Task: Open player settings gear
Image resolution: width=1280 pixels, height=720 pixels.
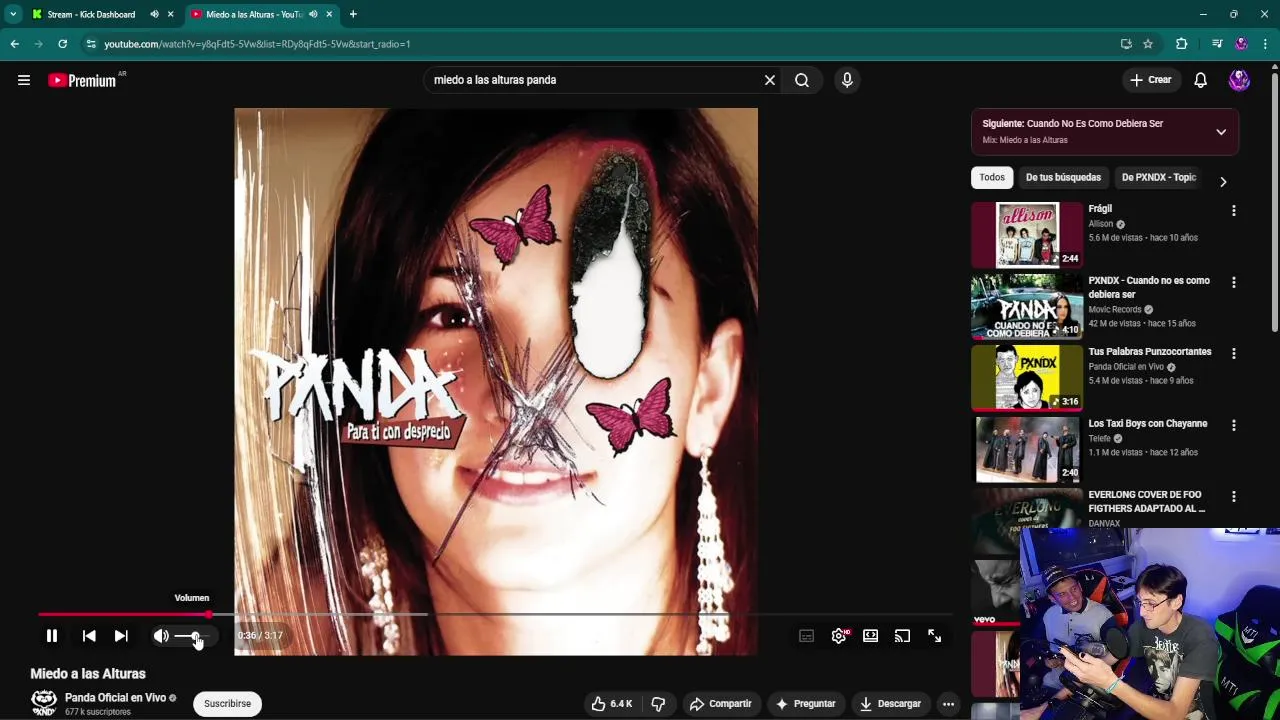Action: (x=839, y=636)
